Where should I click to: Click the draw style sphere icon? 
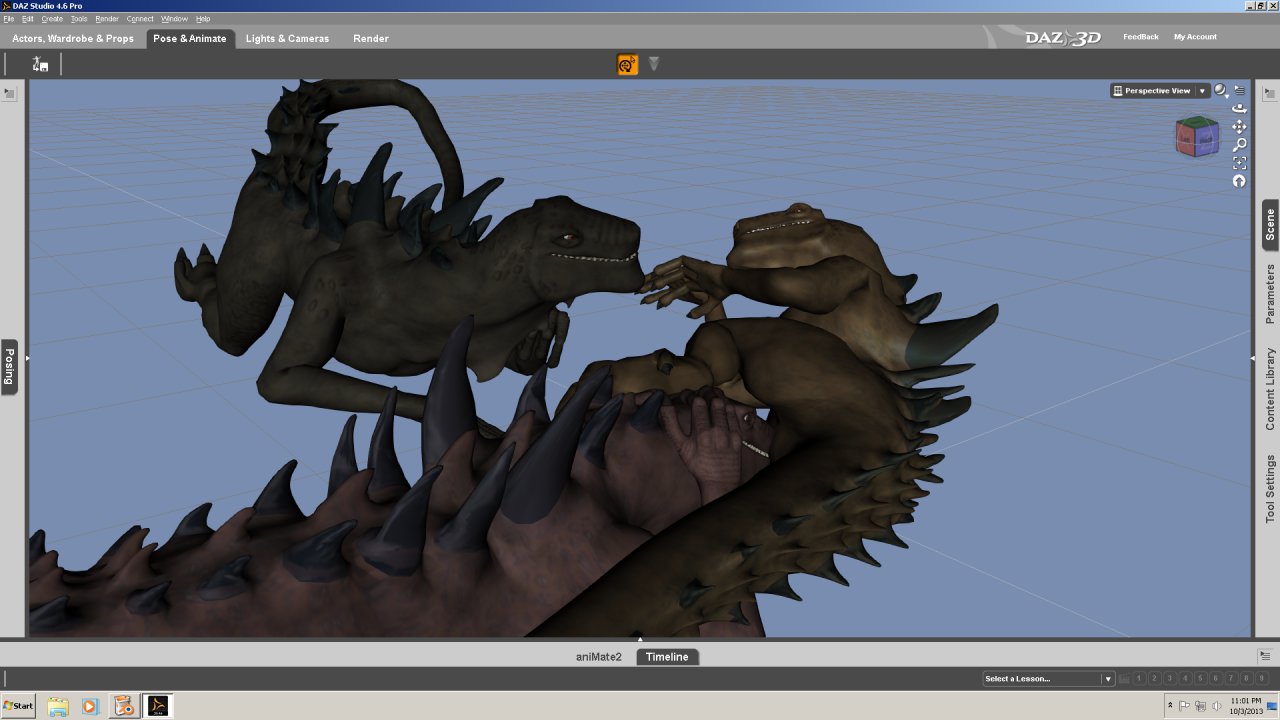[1221, 91]
